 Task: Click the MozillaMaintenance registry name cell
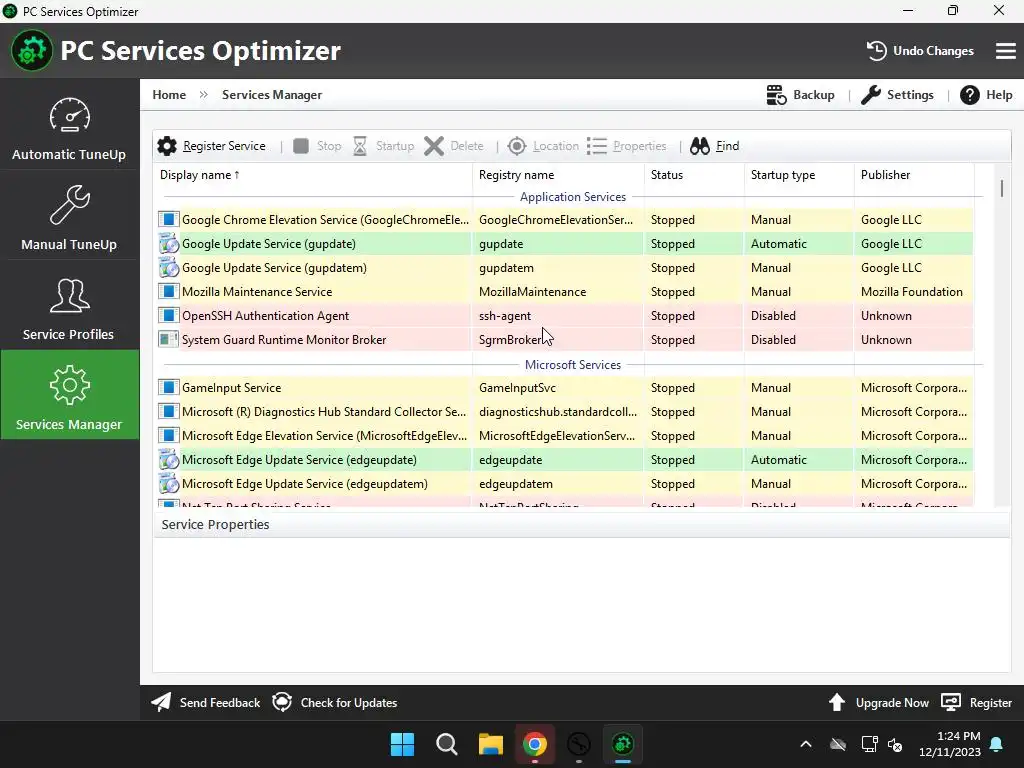tap(558, 291)
